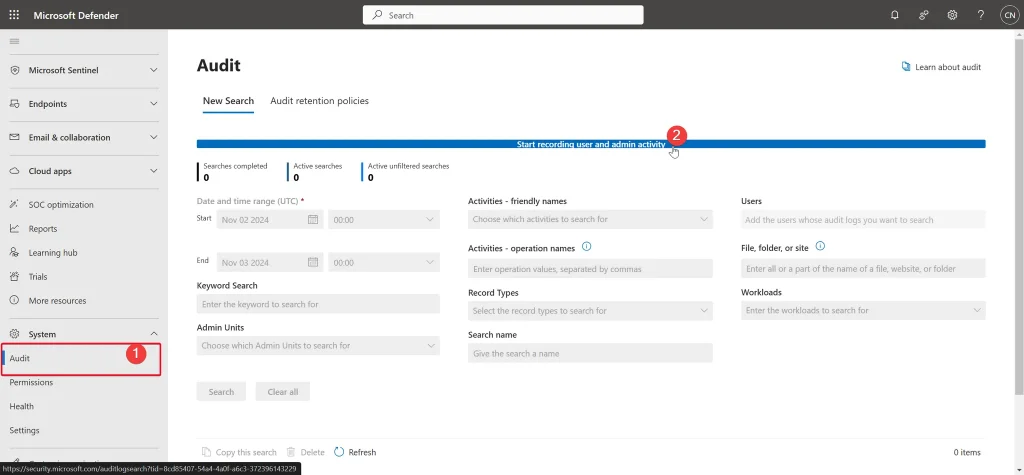
Task: Open the Admin Units dropdown
Action: pos(318,346)
